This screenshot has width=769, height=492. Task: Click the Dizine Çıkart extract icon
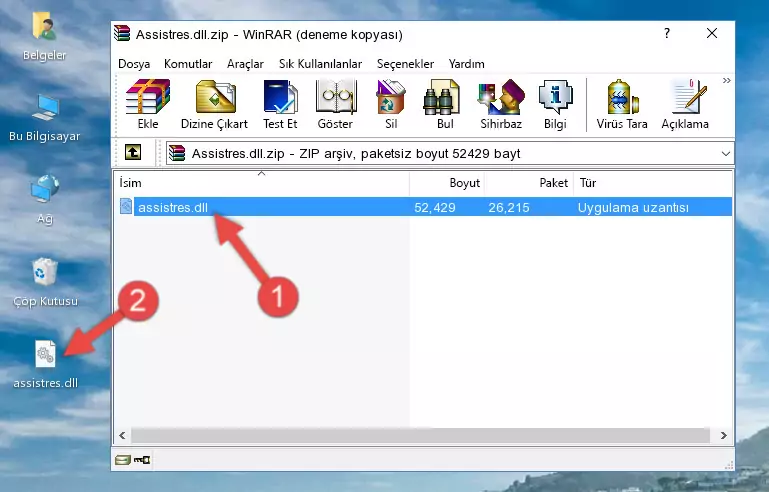tap(214, 104)
